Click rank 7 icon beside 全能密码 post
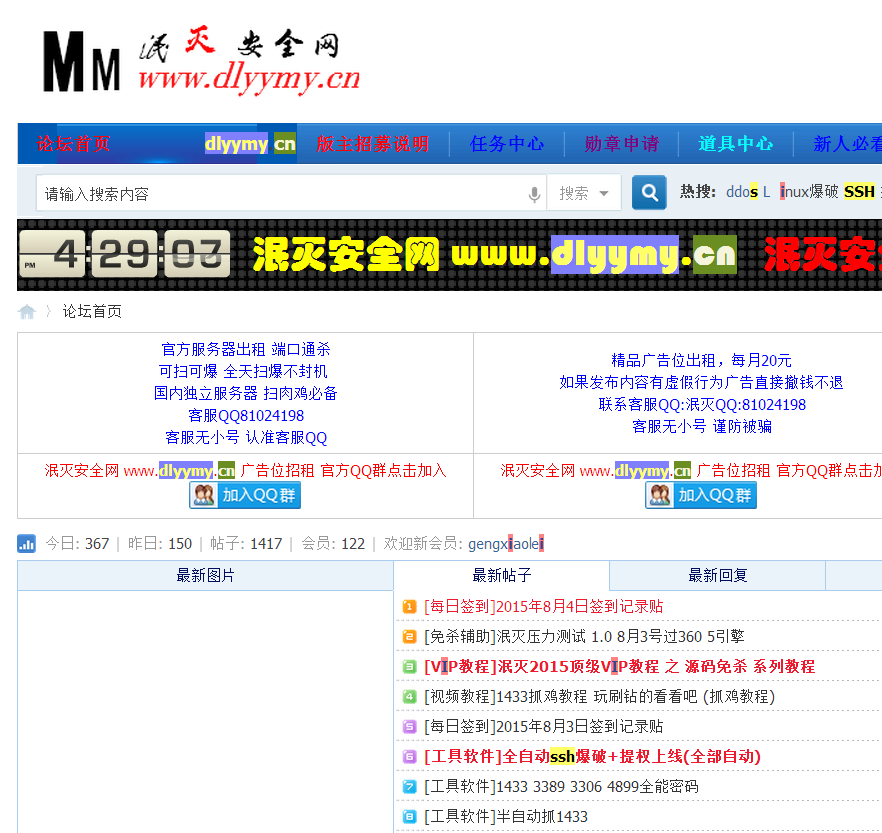 coord(409,786)
